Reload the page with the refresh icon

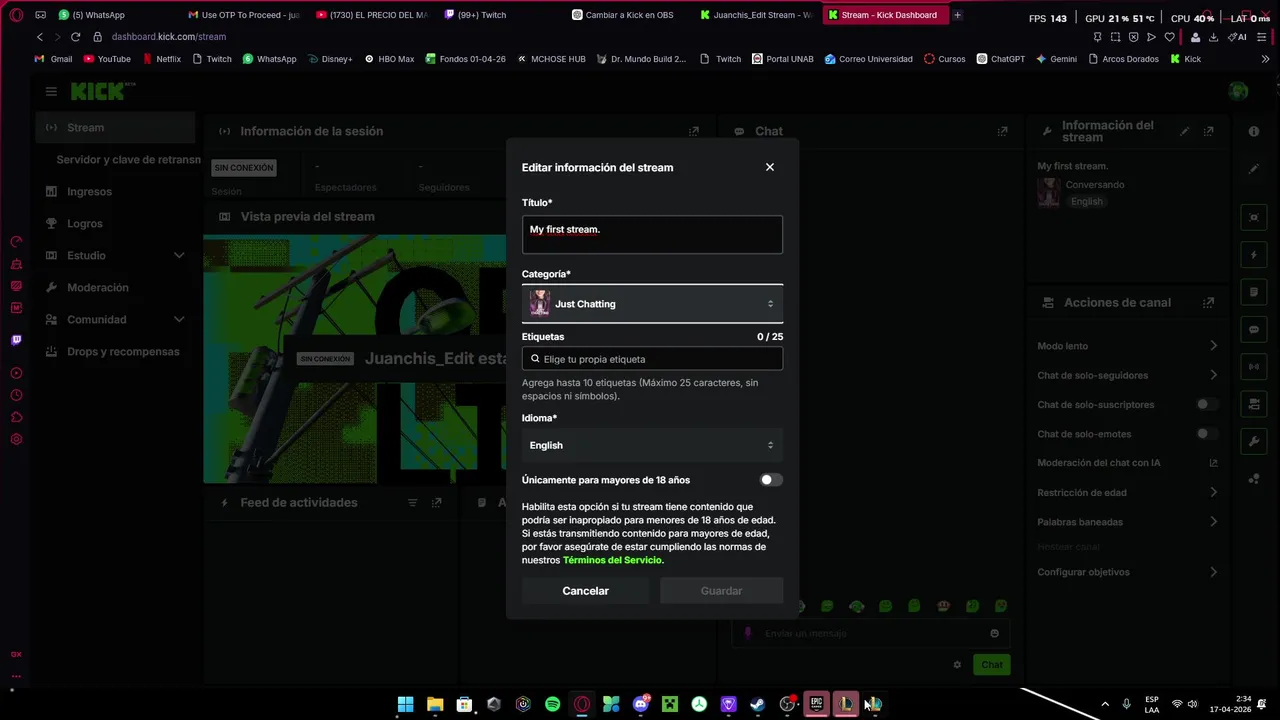tap(75, 37)
